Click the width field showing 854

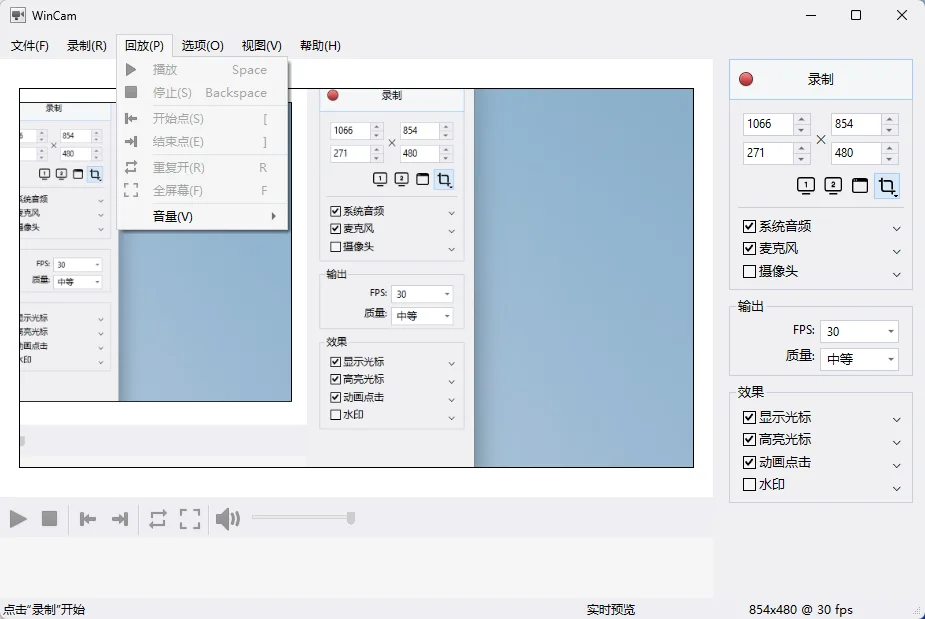[x=856, y=124]
